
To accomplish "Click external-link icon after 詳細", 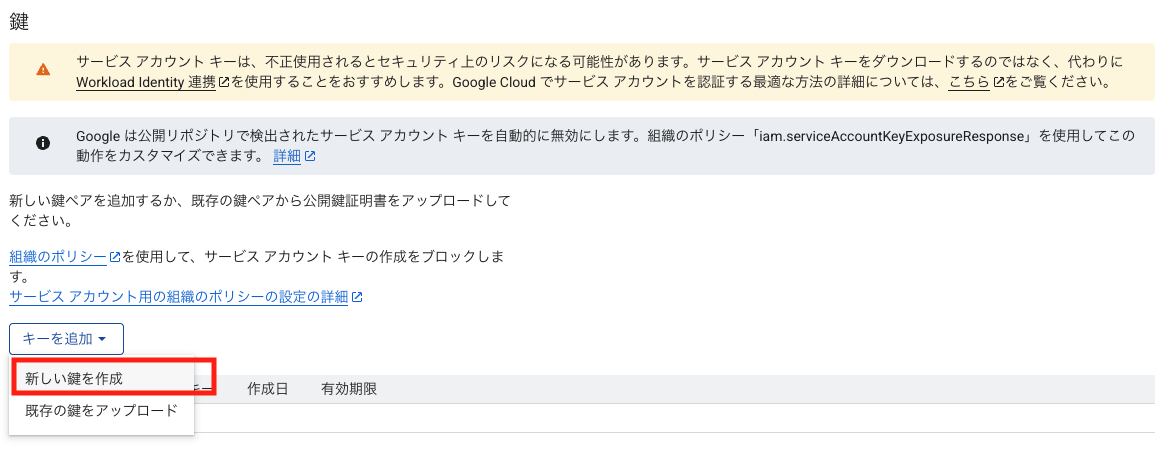I will tap(310, 157).
